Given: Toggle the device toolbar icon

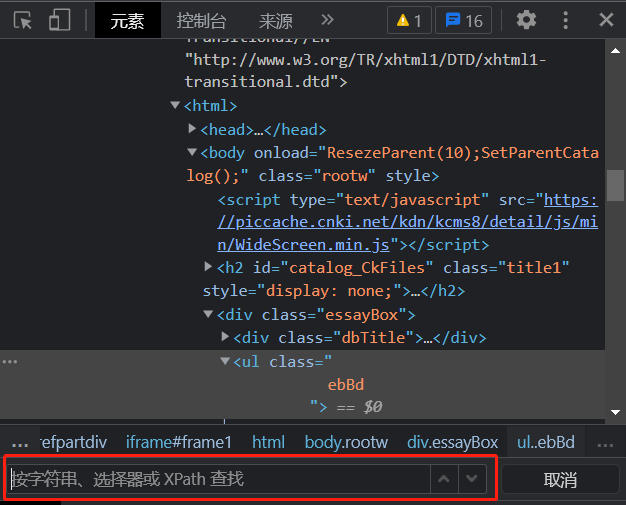Looking at the screenshot, I should [x=59, y=20].
